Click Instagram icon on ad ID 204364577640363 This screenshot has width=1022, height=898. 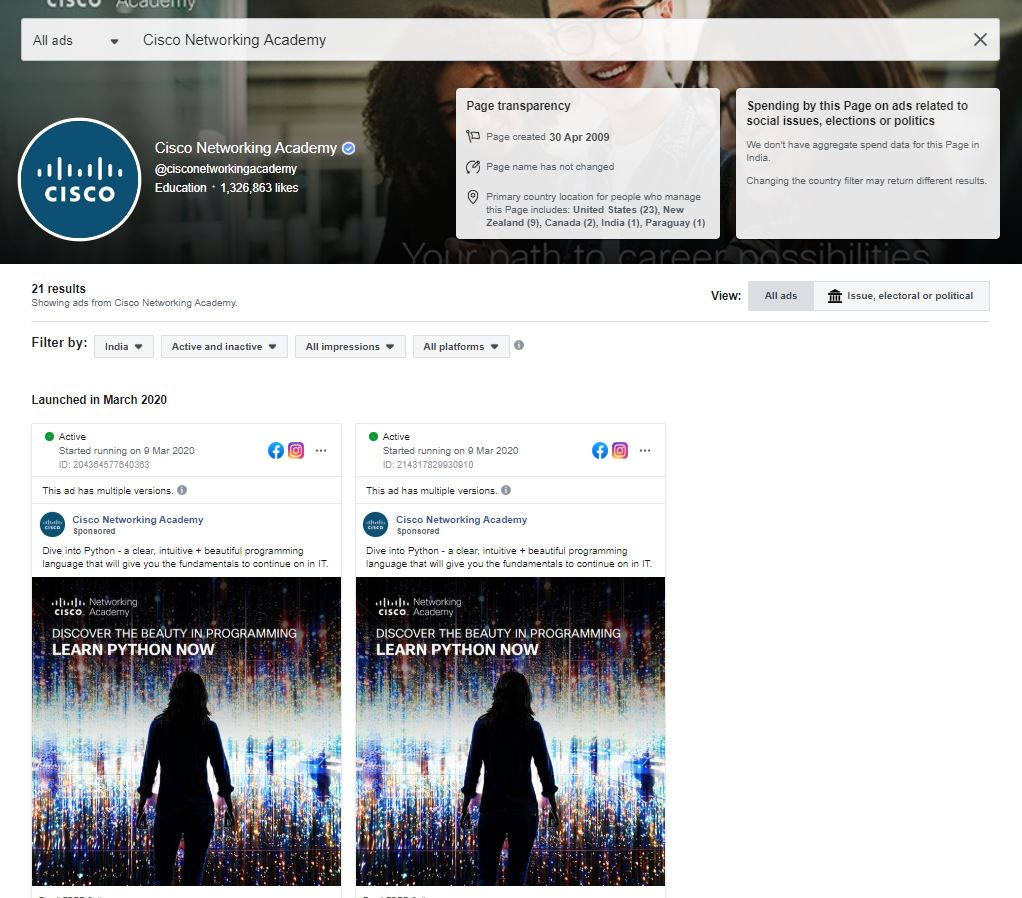[x=296, y=450]
